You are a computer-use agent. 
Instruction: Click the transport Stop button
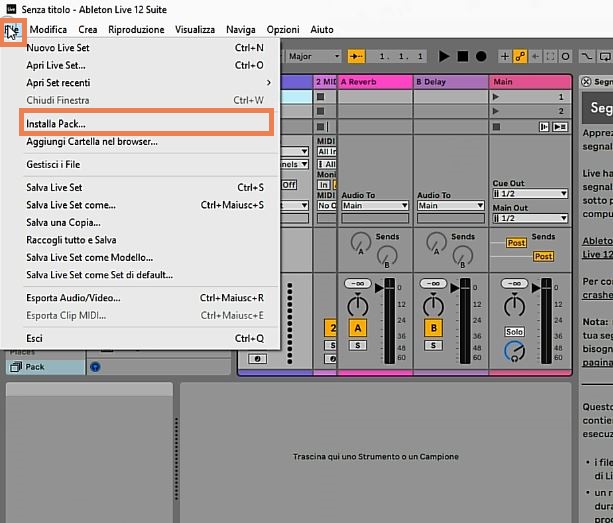(462, 57)
